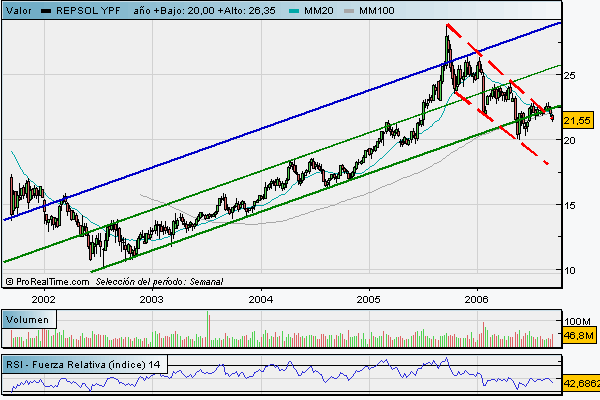Click the 2002 year axis label
Viewport: 600px width, 400px height.
[x=43, y=299]
